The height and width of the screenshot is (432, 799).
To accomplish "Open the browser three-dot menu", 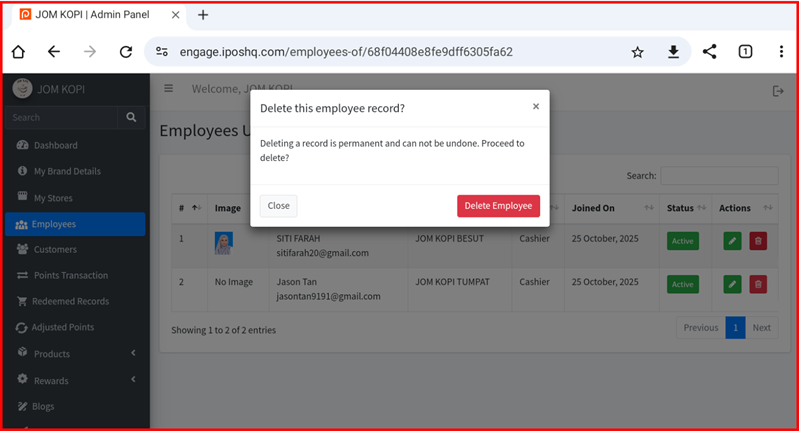I will tap(781, 52).
